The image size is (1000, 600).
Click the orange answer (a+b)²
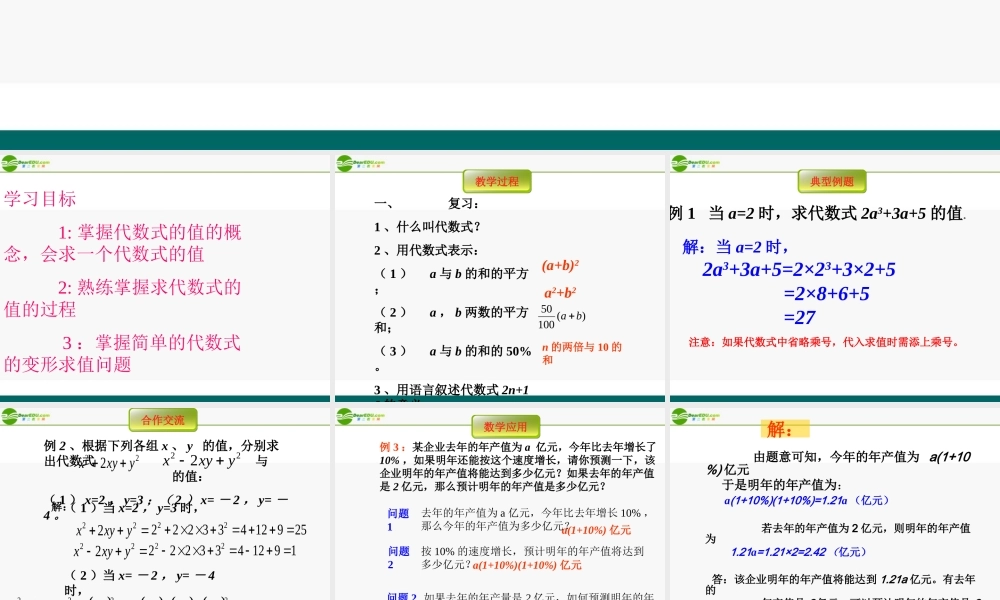click(561, 266)
